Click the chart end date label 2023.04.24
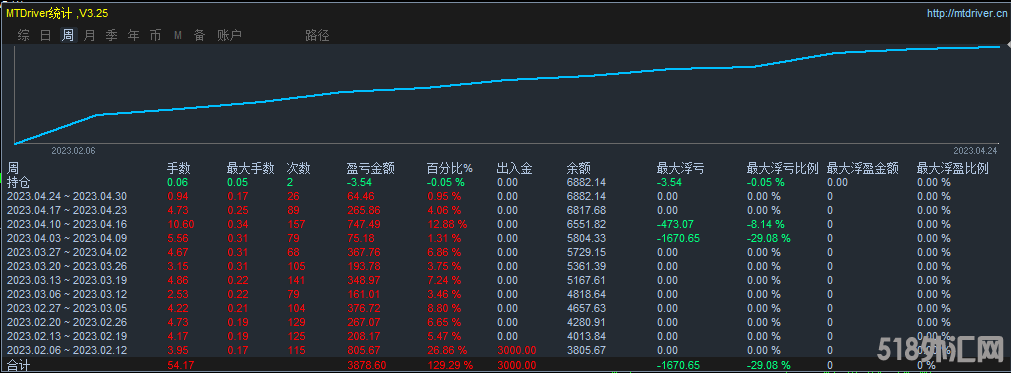The height and width of the screenshot is (373, 1011). tap(975, 150)
